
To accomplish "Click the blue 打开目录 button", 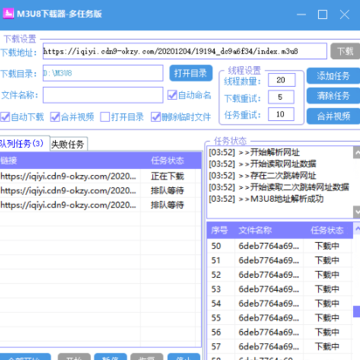I will 191,73.
